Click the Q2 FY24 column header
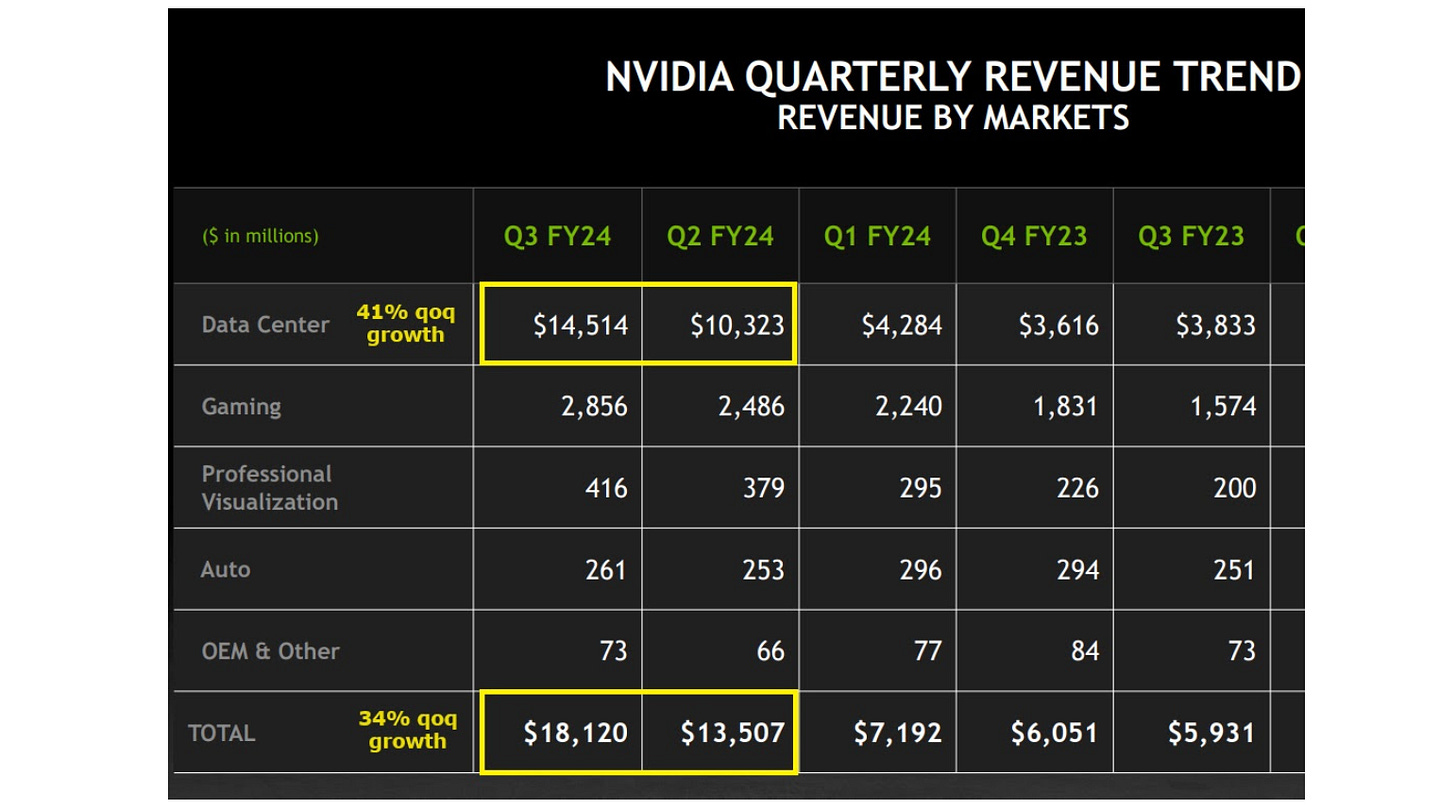This screenshot has height=806, width=1456. (721, 237)
